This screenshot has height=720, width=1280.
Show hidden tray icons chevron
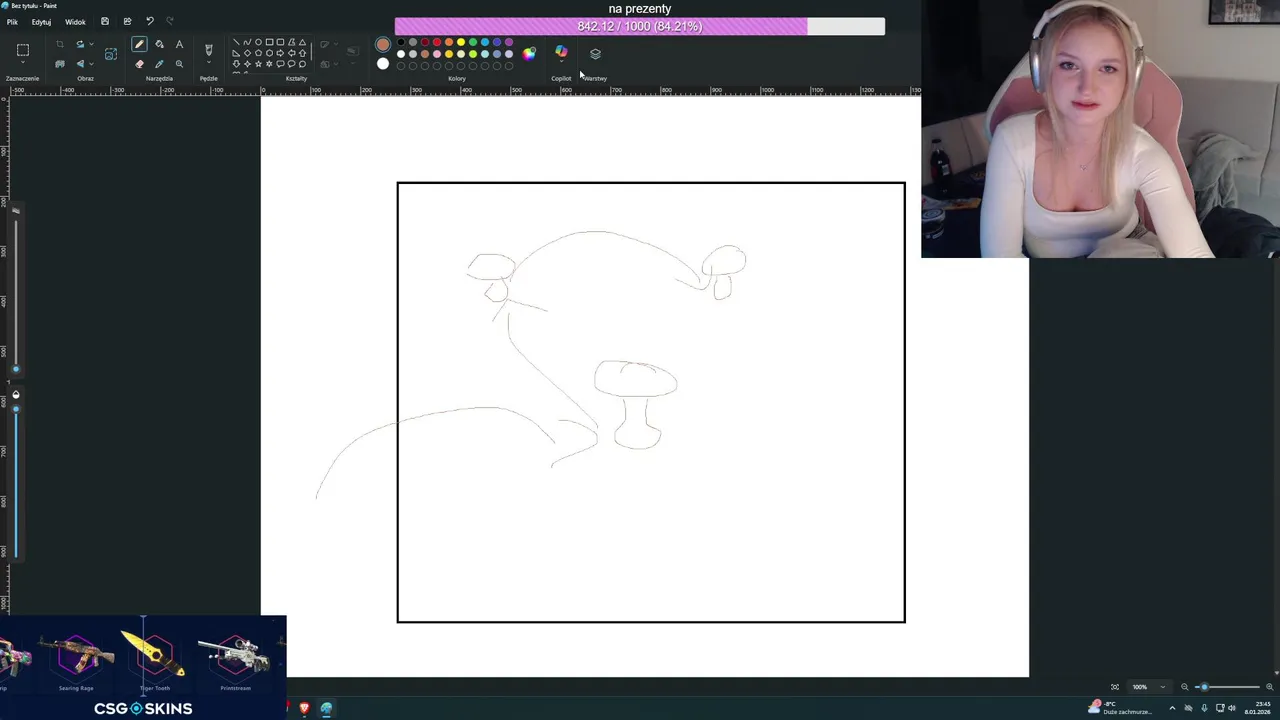pyautogui.click(x=1172, y=708)
